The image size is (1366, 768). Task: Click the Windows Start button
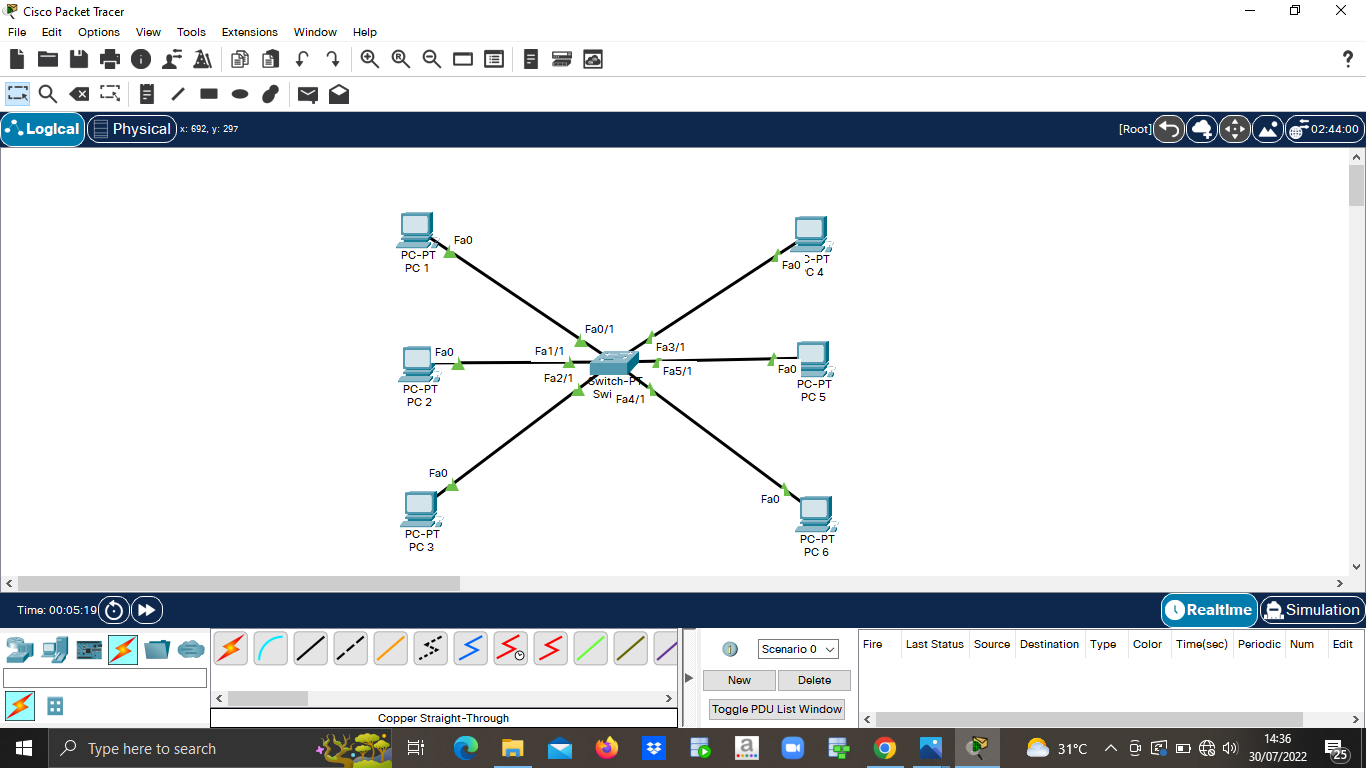click(23, 748)
